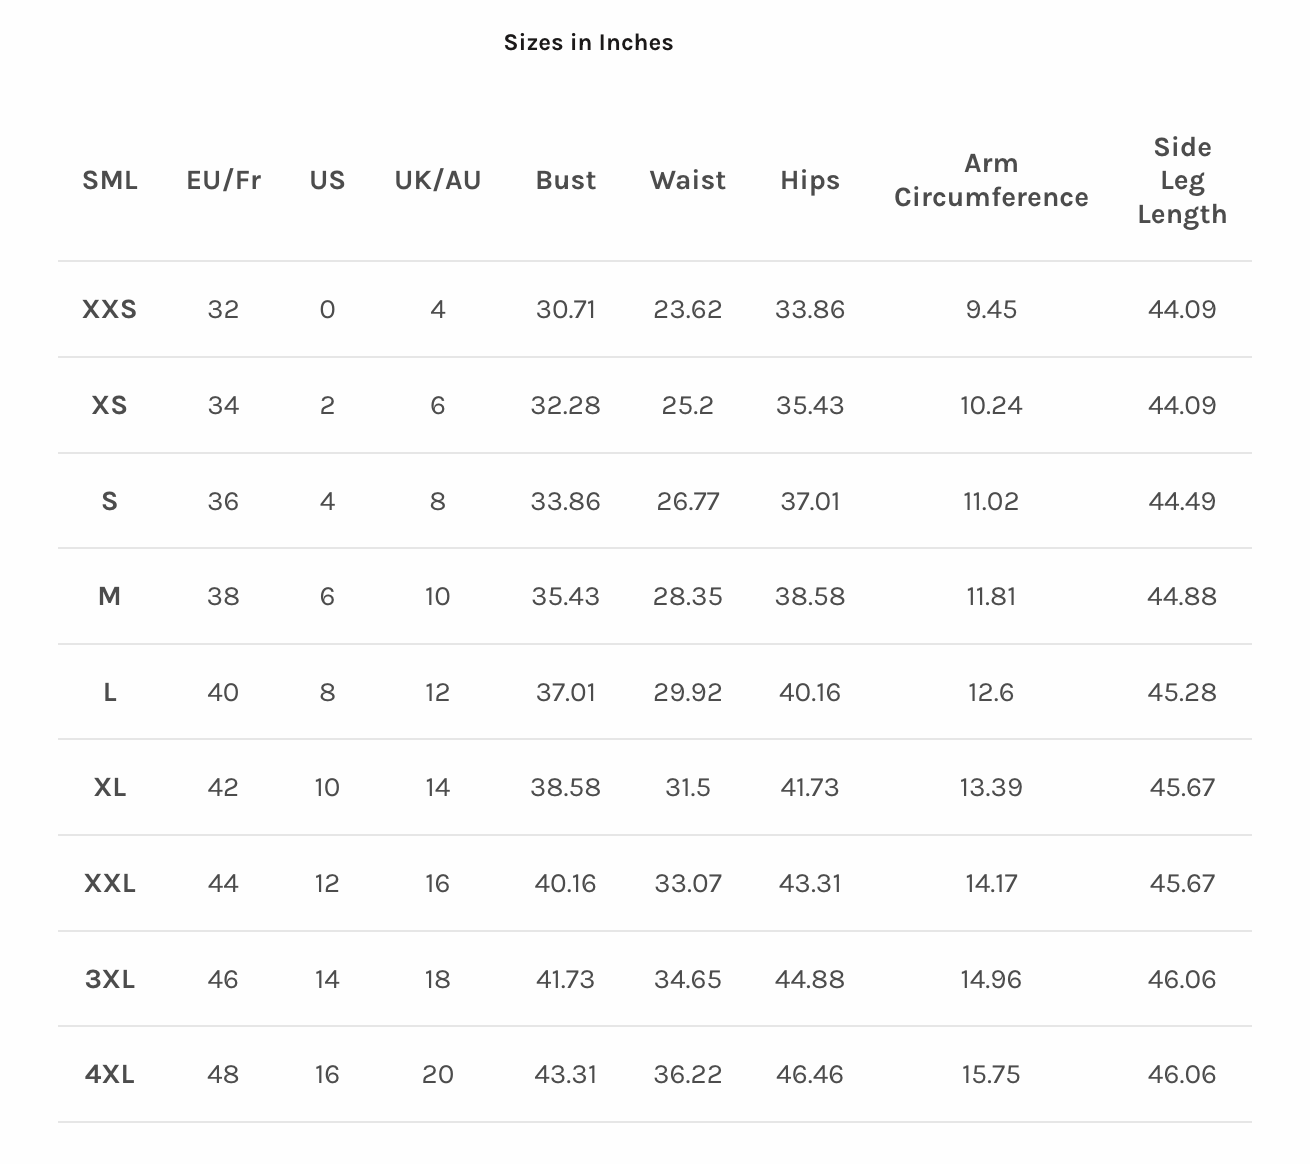
Task: Click waist value 25.2 in XS row
Action: coord(688,405)
